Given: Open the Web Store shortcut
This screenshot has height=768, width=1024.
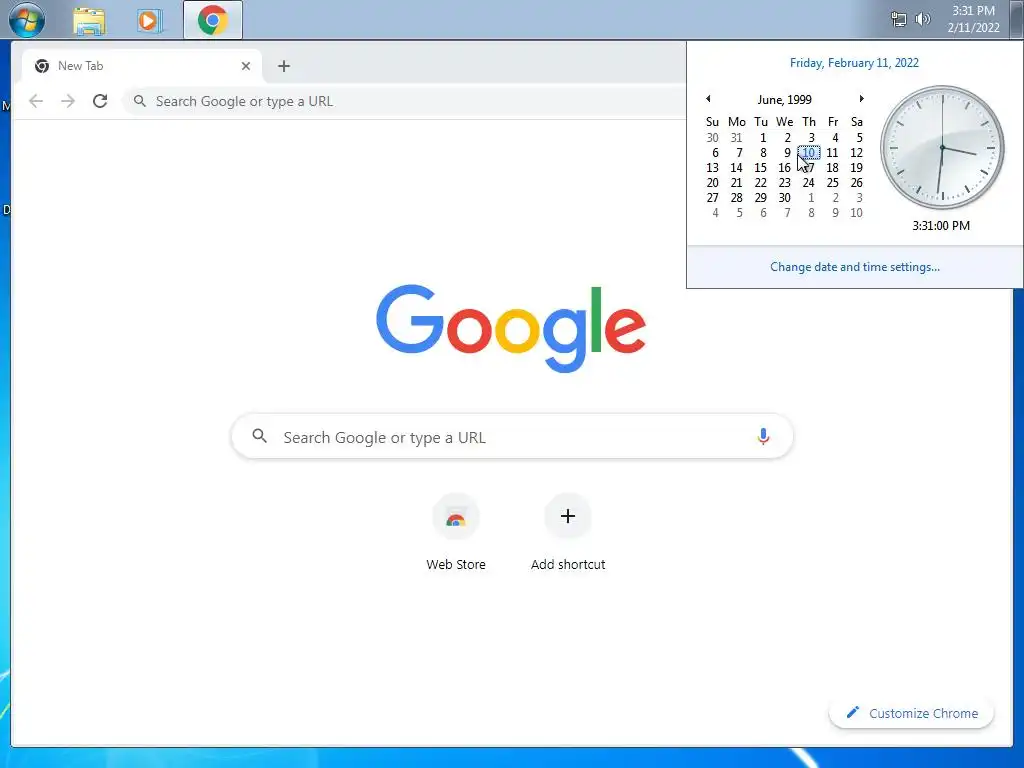Looking at the screenshot, I should point(456,532).
